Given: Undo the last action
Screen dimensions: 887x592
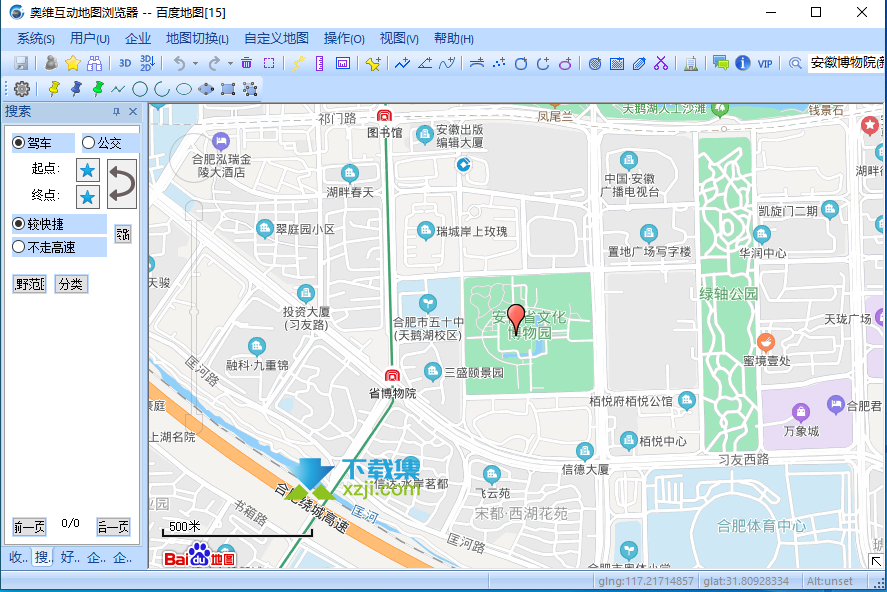Looking at the screenshot, I should (179, 63).
